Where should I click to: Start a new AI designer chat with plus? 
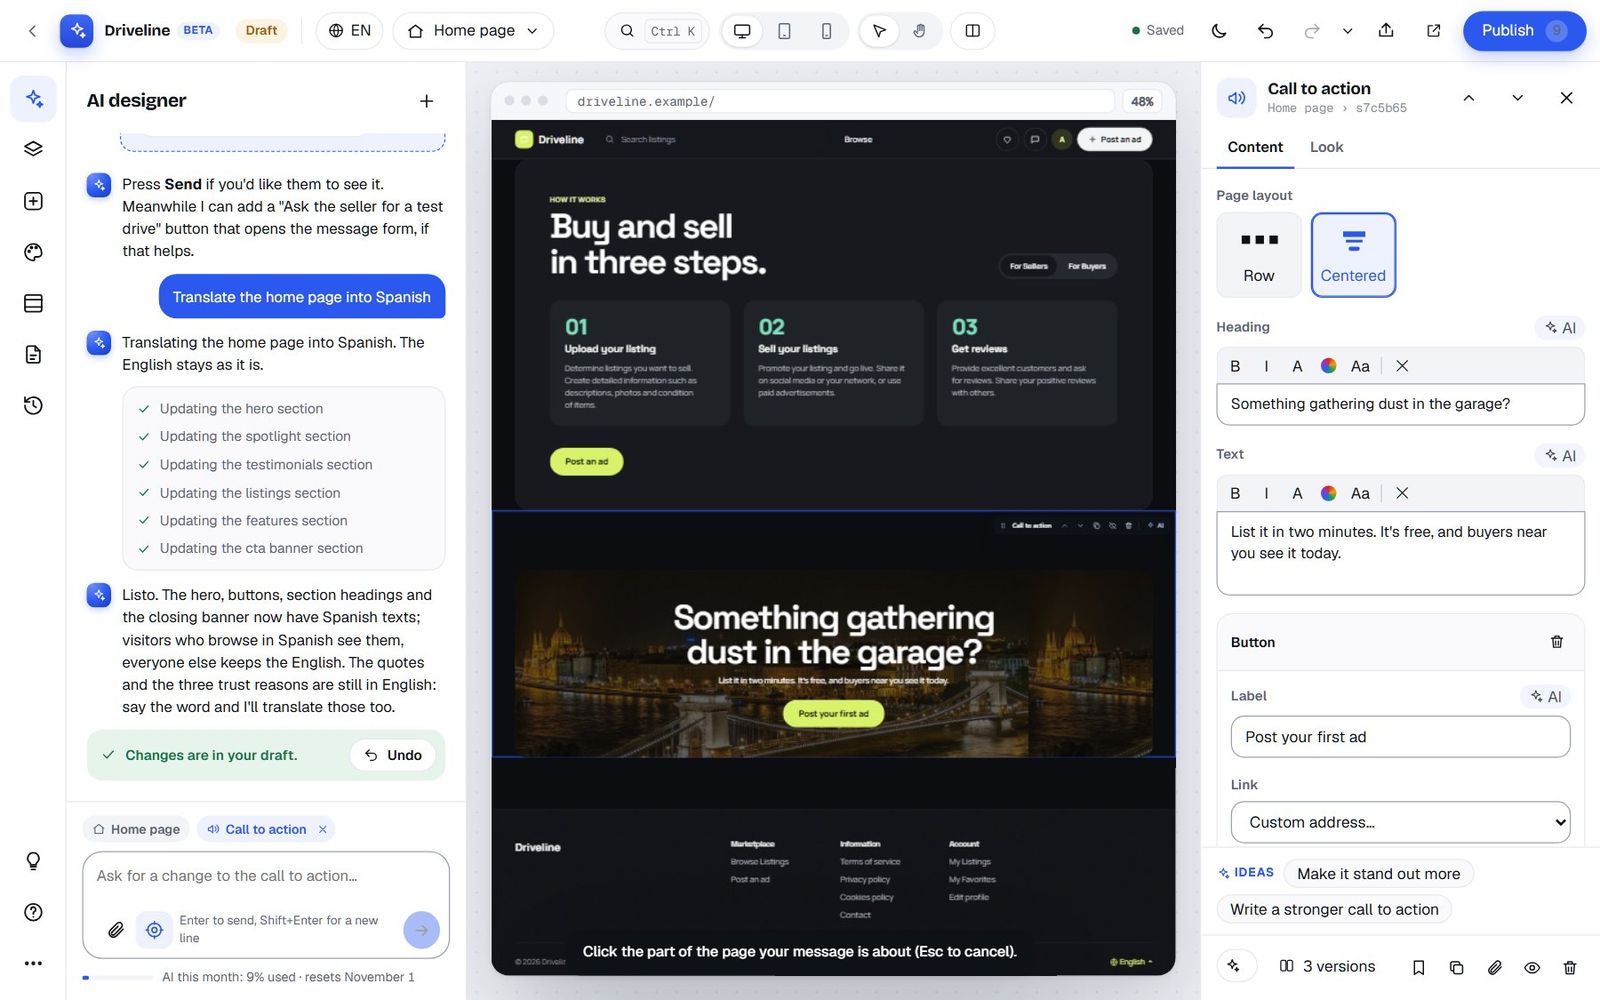[x=426, y=101]
